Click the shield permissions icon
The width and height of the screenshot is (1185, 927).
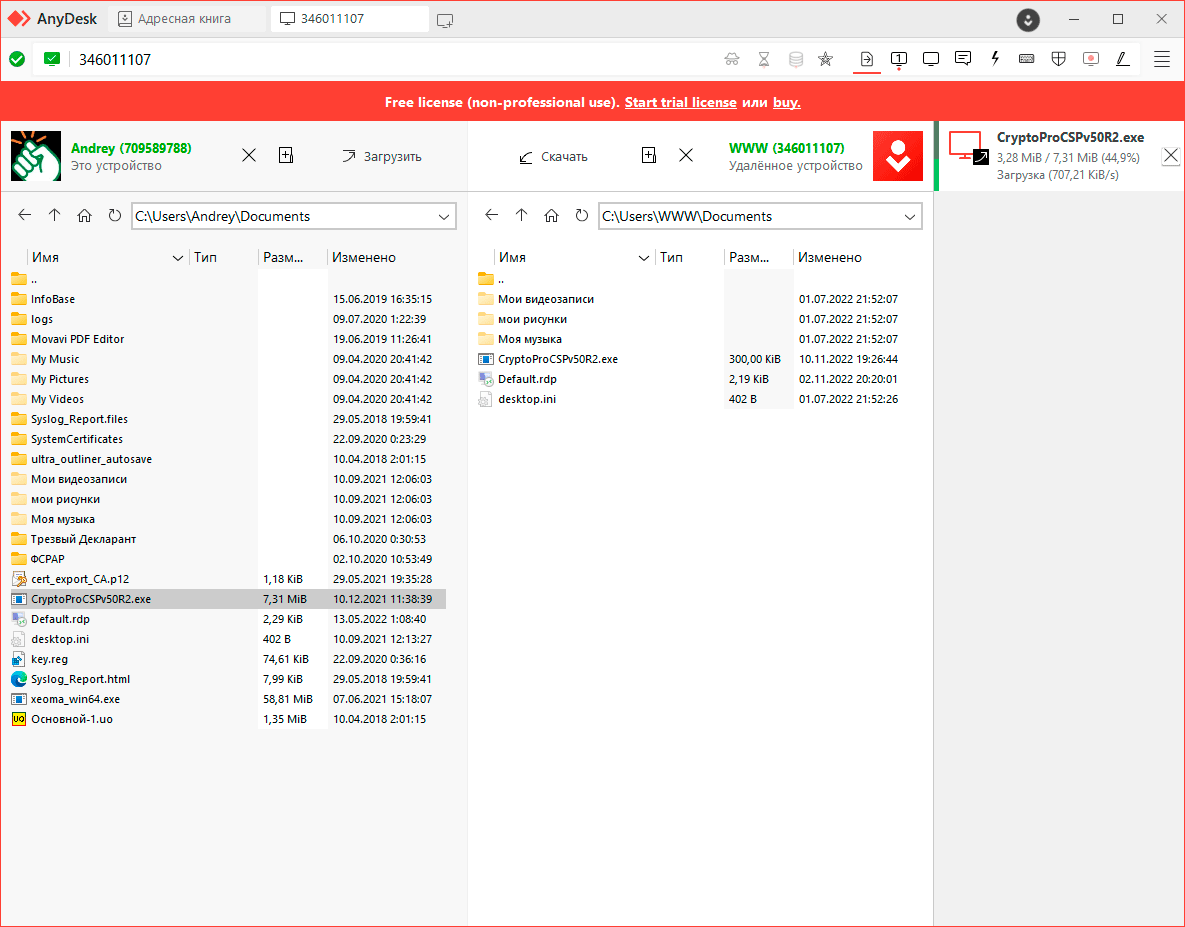coord(1058,59)
